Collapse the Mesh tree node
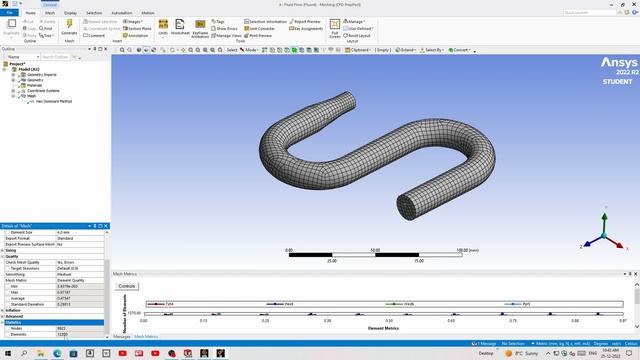Screen dimensions: 640x360 click(13, 96)
